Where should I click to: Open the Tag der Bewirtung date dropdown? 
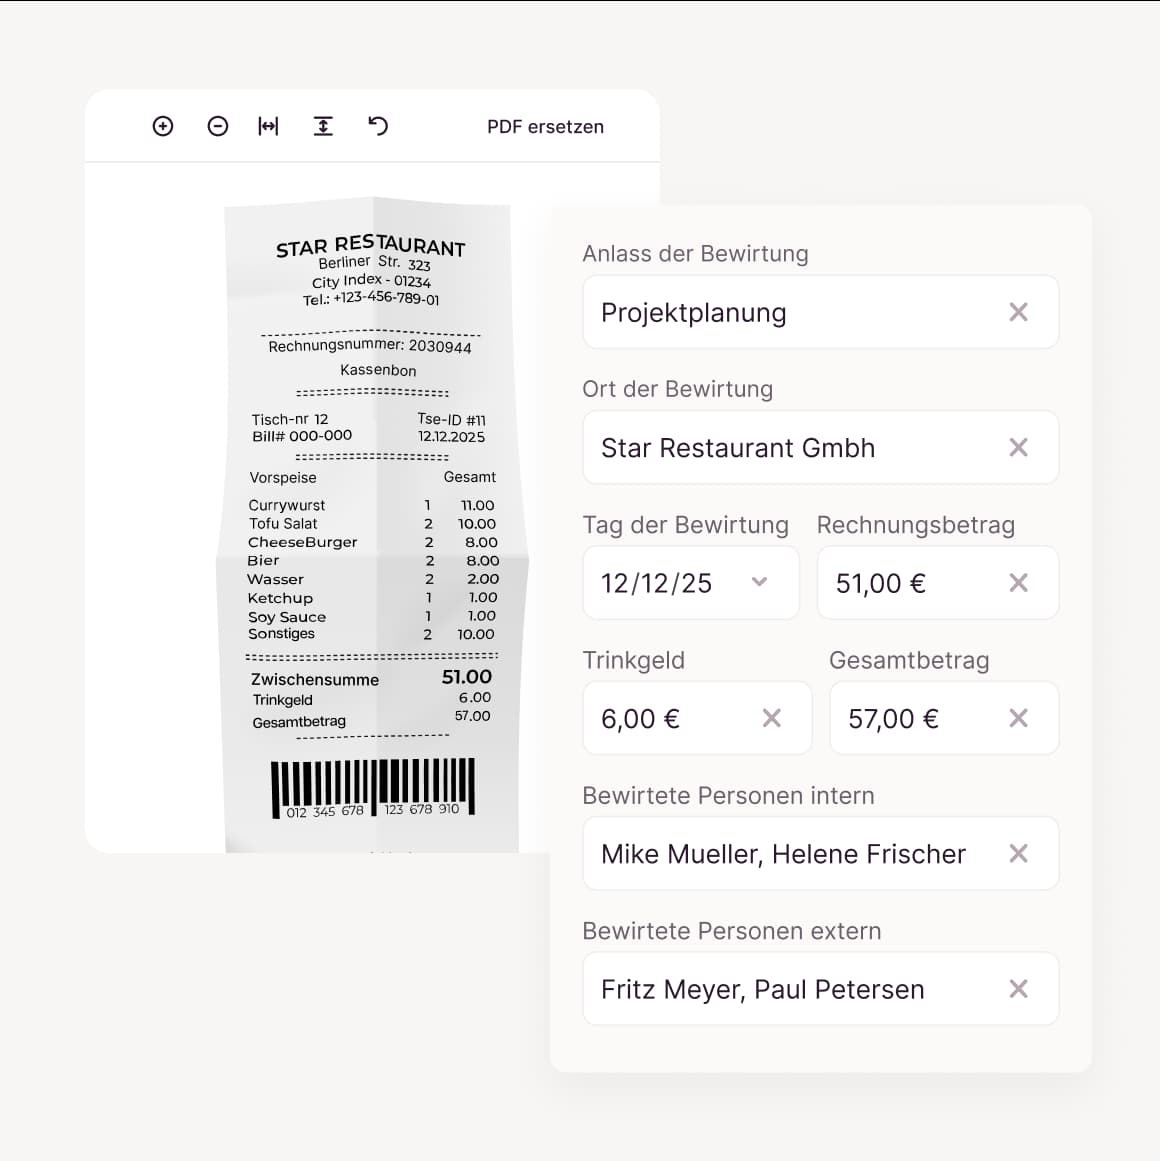click(759, 582)
